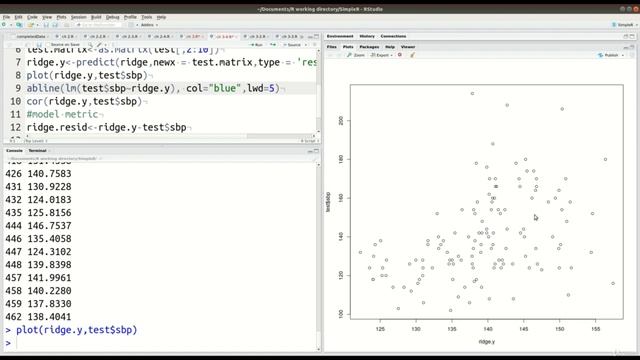Open the Session menu
Screen dimensions: 640x360
pos(78,17)
